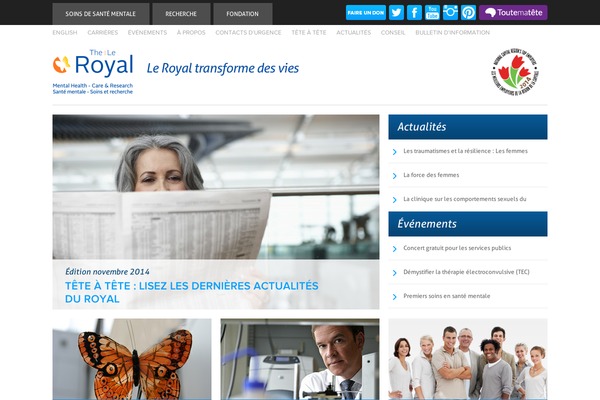Screen dimensions: 600x400
Task: Open the group of people thumbnail
Action: point(468,359)
